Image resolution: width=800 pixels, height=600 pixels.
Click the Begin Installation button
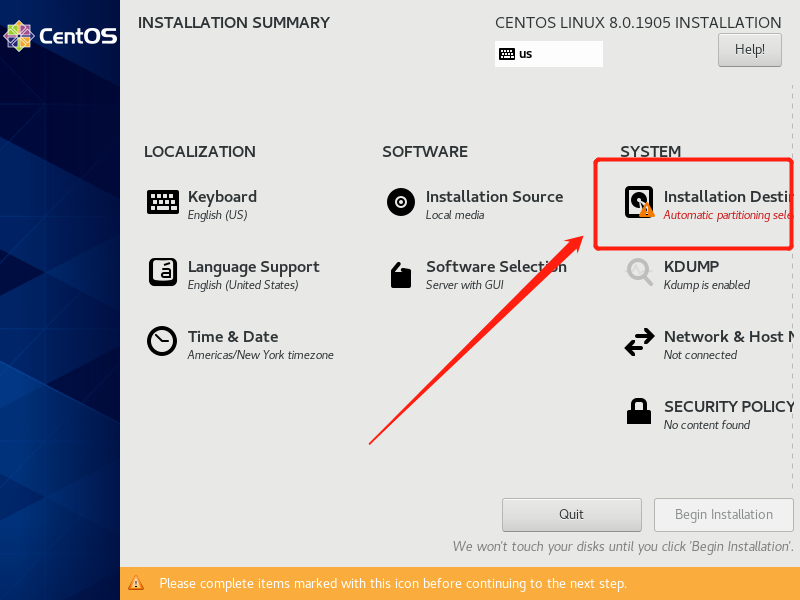pyautogui.click(x=723, y=515)
